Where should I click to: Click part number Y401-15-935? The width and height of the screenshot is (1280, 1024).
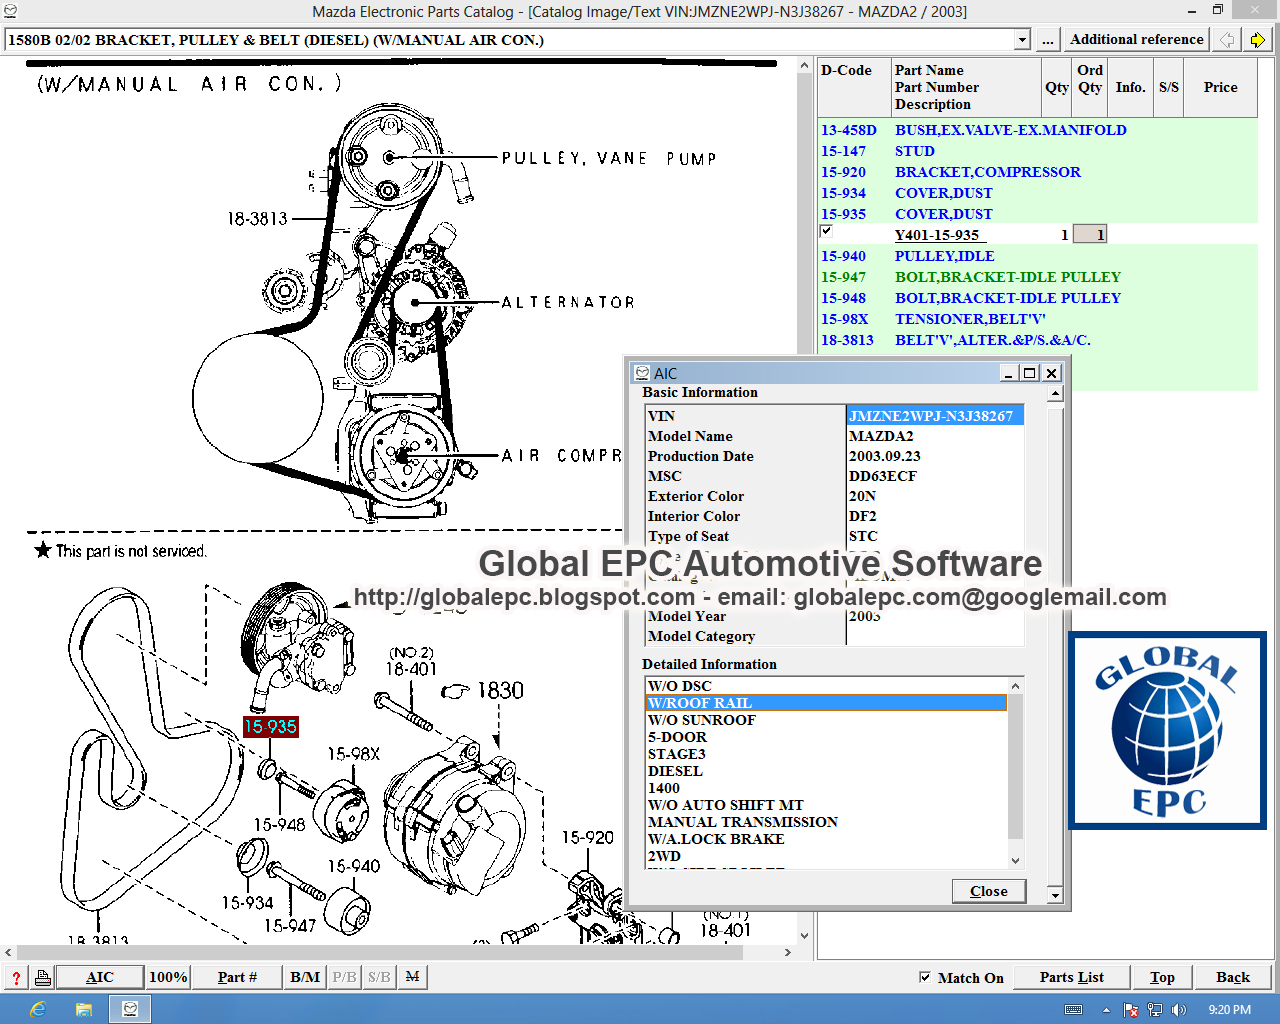pyautogui.click(x=939, y=235)
